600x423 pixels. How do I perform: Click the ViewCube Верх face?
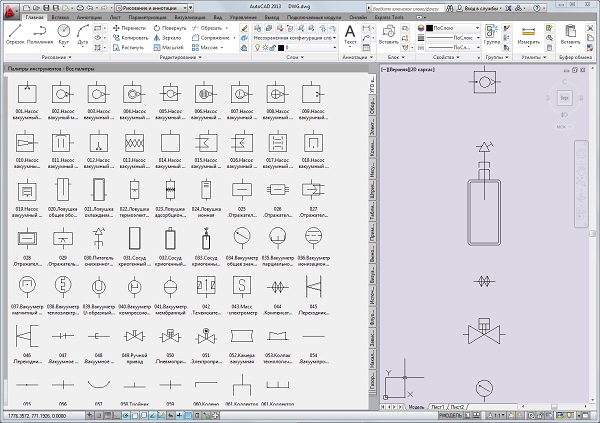point(565,98)
